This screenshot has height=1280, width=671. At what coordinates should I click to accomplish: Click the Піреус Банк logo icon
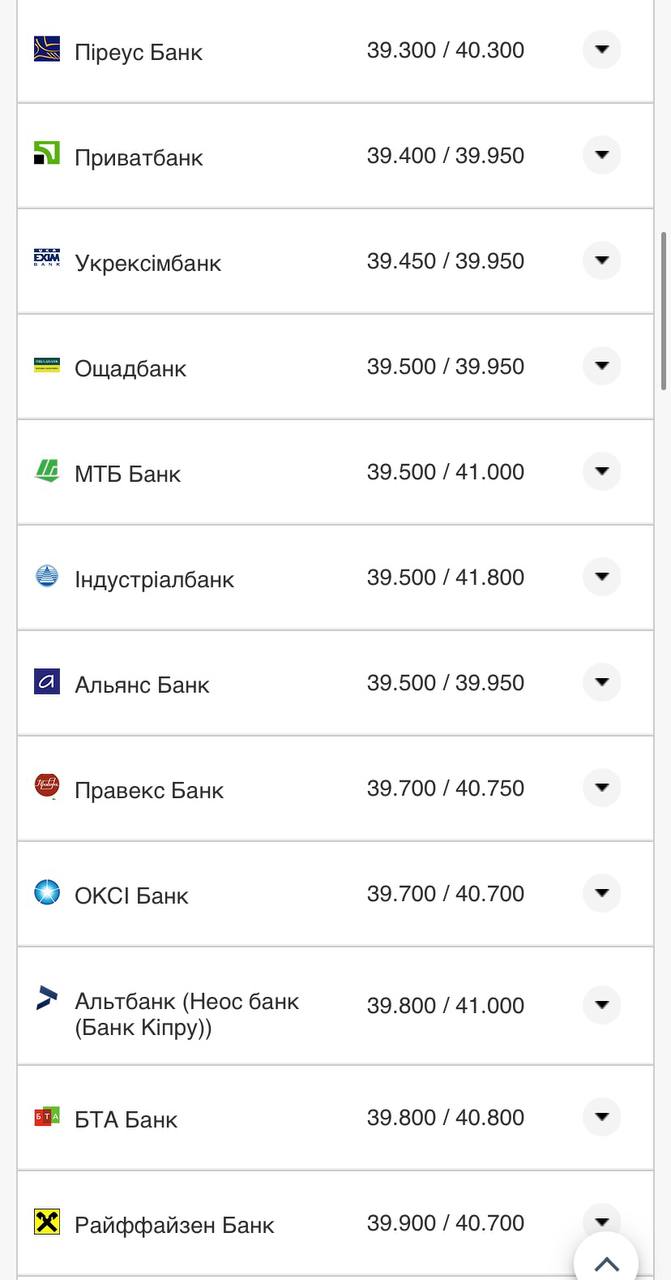point(47,49)
